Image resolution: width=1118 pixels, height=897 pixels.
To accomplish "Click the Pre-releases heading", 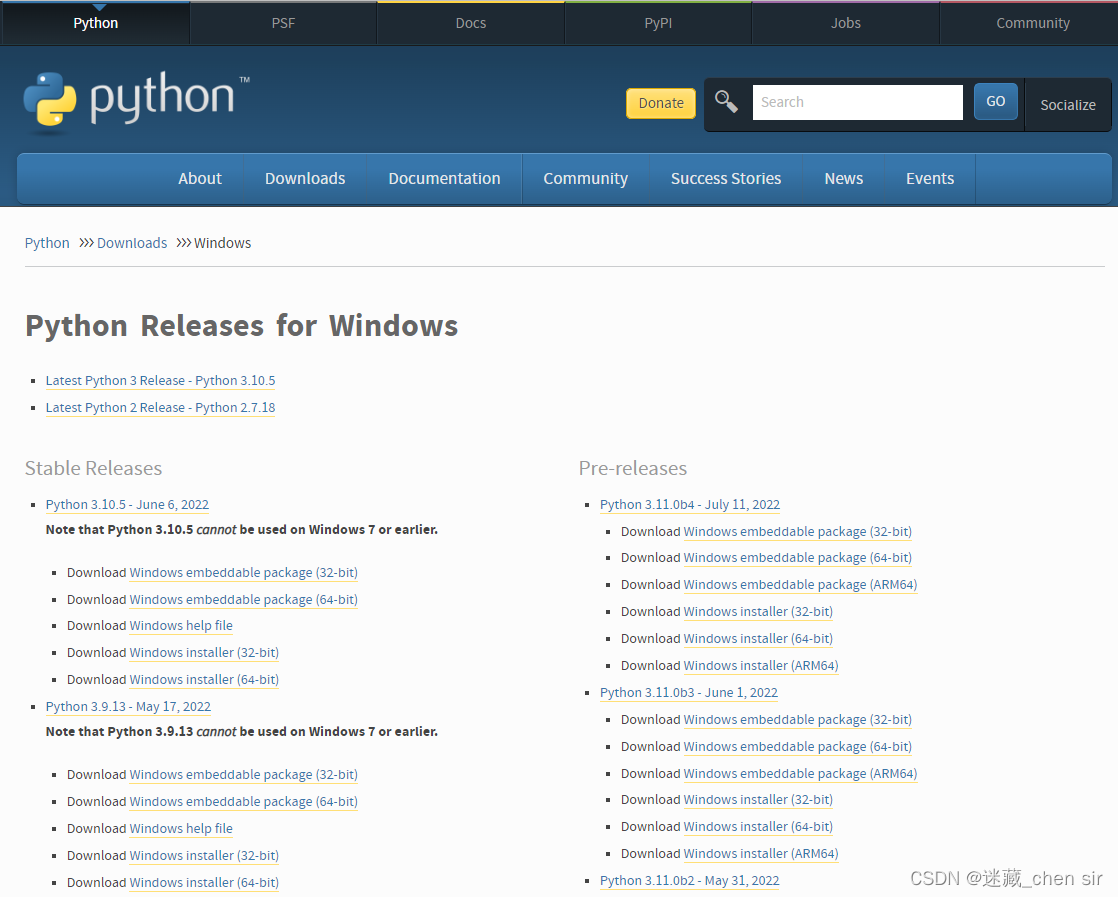I will click(x=632, y=468).
